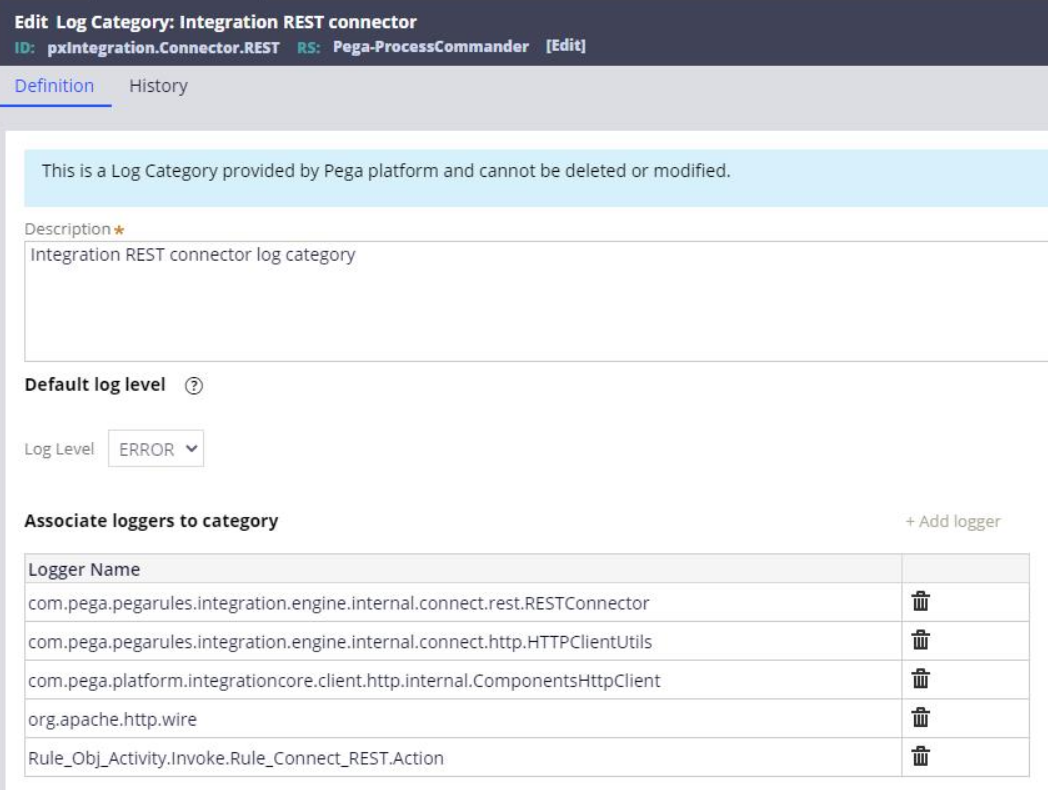Screen dimensions: 1048x790
Task: Open the Log Level ERROR dropdown
Action: (x=156, y=448)
